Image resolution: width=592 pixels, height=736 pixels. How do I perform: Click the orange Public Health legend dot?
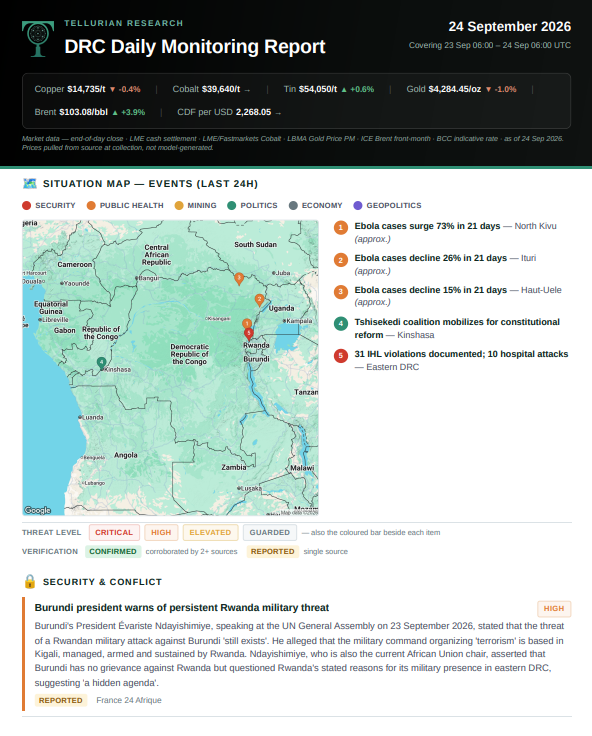(91, 205)
